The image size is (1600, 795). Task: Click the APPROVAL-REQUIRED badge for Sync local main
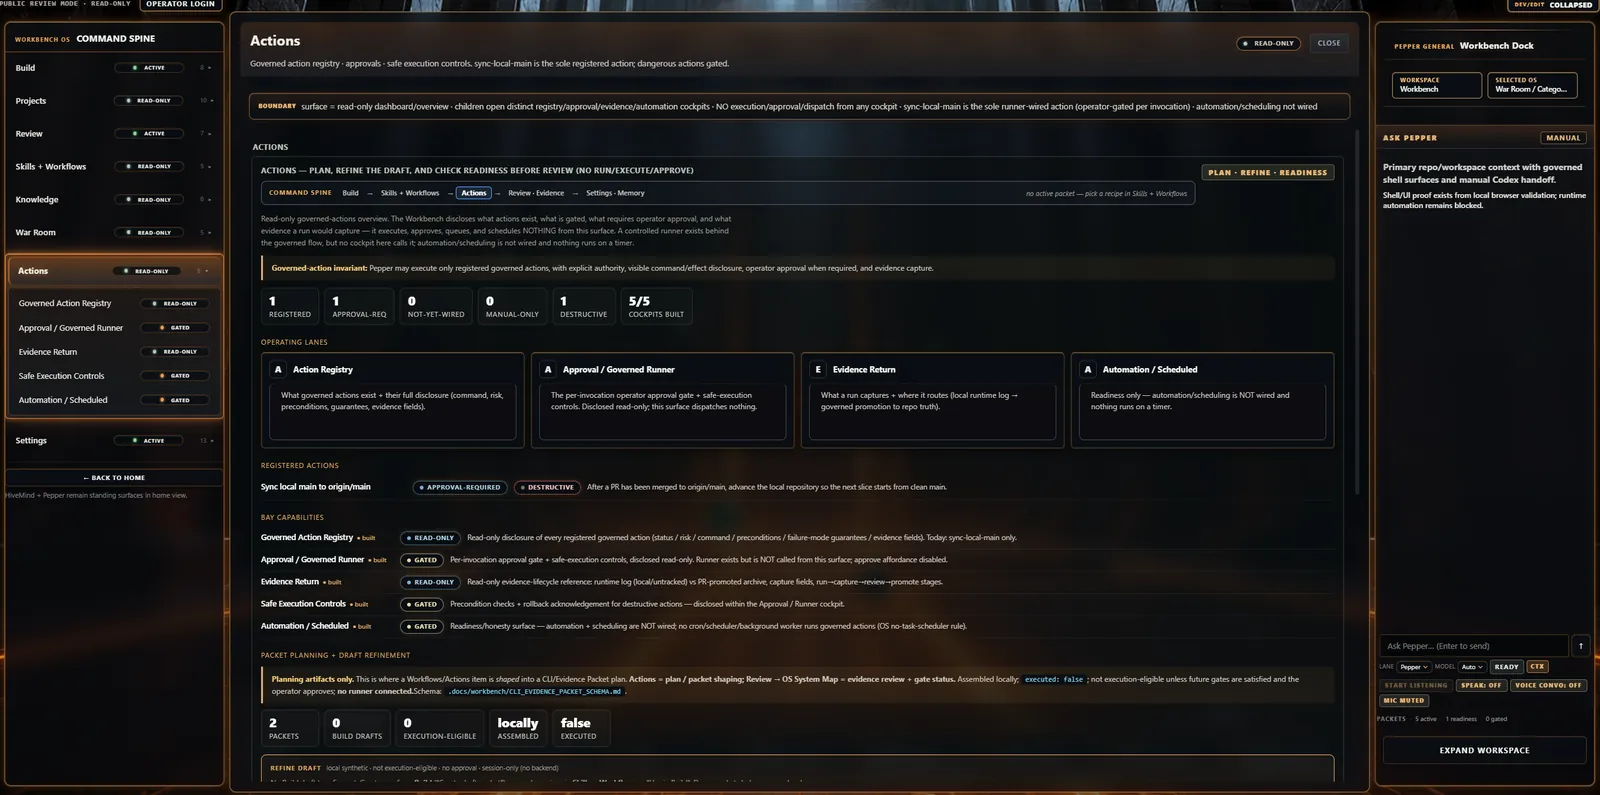pos(460,488)
